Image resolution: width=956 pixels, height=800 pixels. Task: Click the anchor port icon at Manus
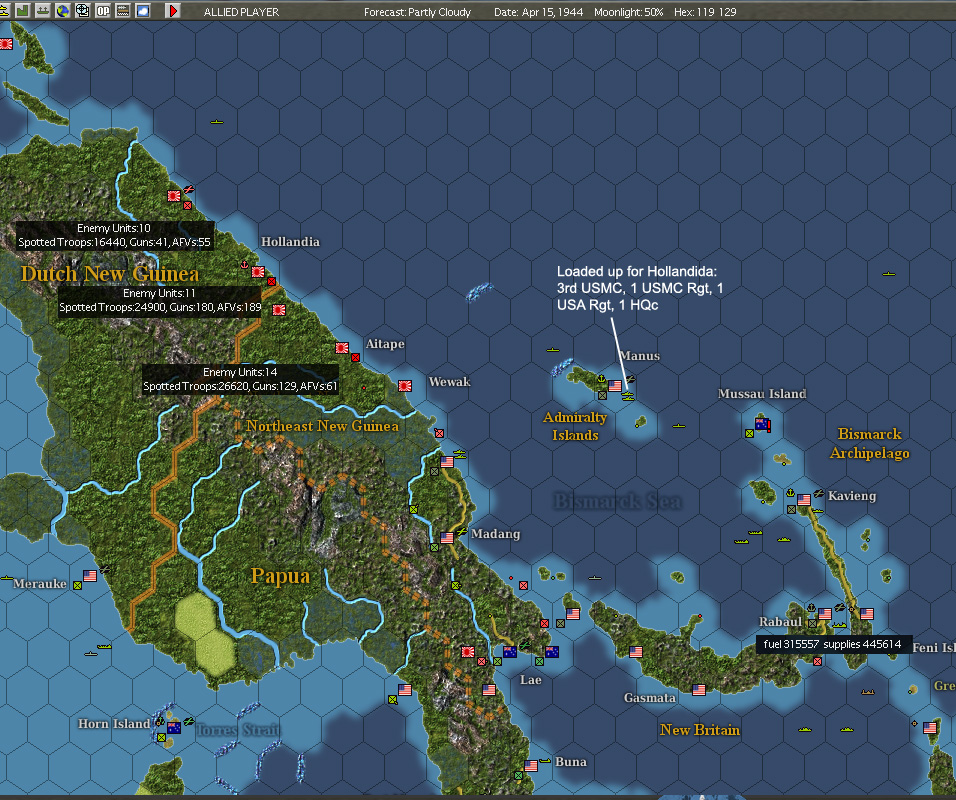[601, 379]
